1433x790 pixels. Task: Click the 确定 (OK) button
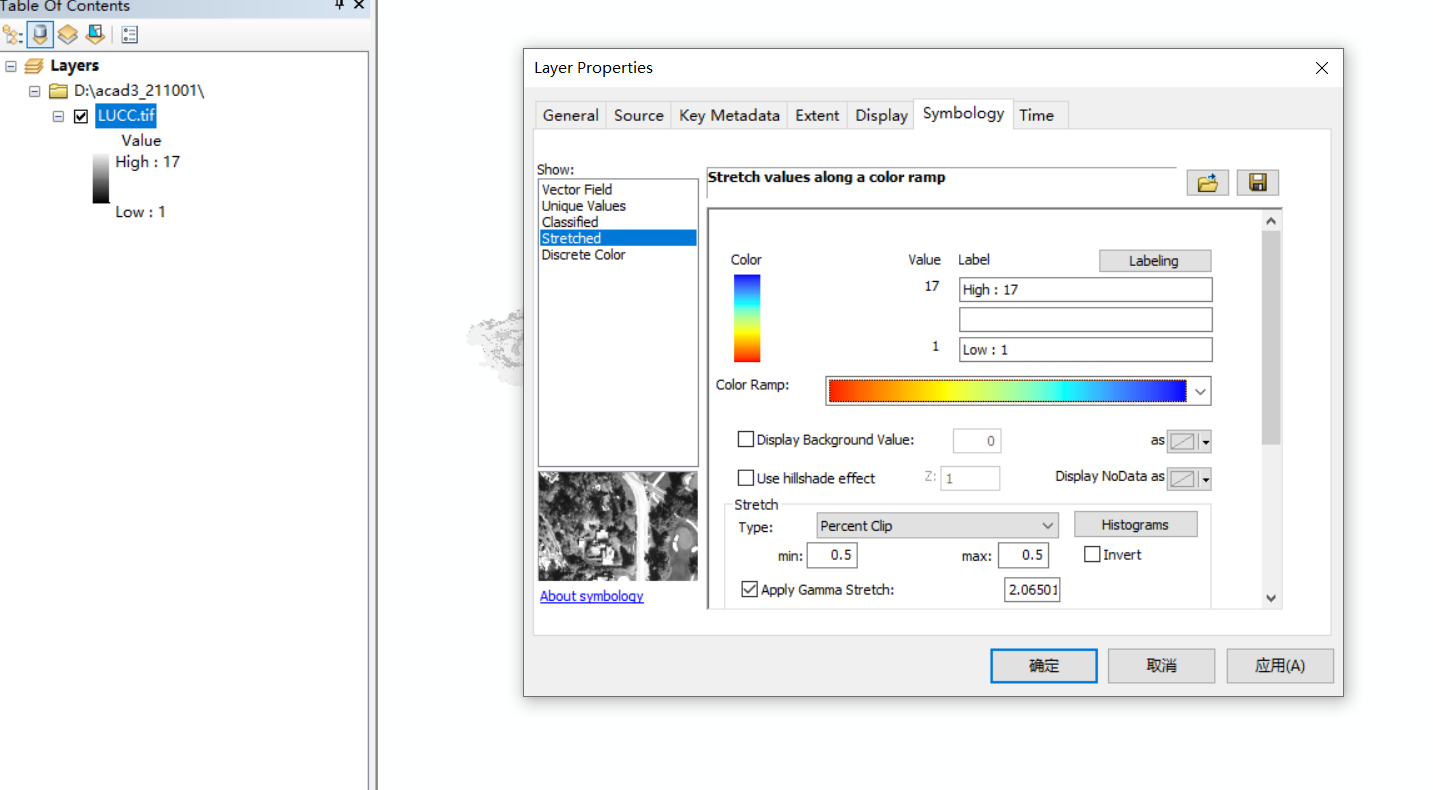[1044, 666]
